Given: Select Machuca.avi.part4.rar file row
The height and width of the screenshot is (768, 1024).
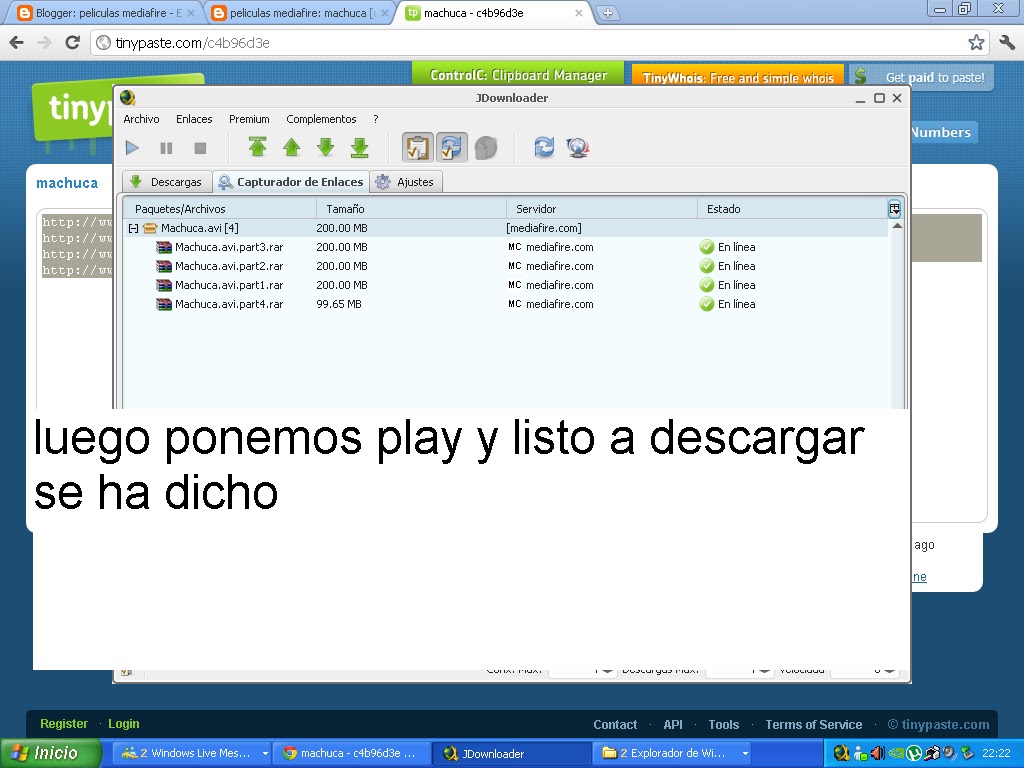Looking at the screenshot, I should (505, 304).
